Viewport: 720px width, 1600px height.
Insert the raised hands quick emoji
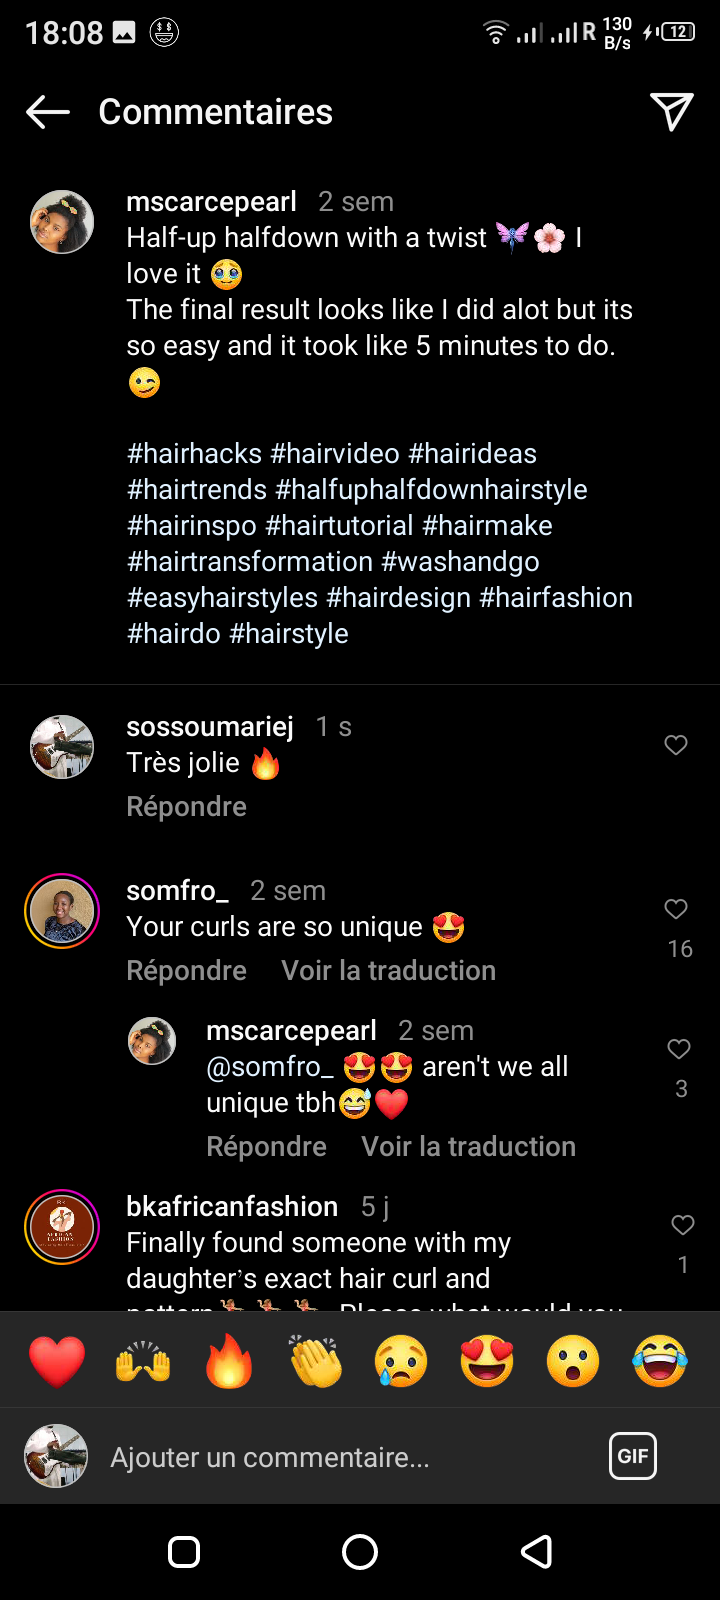(x=143, y=1361)
